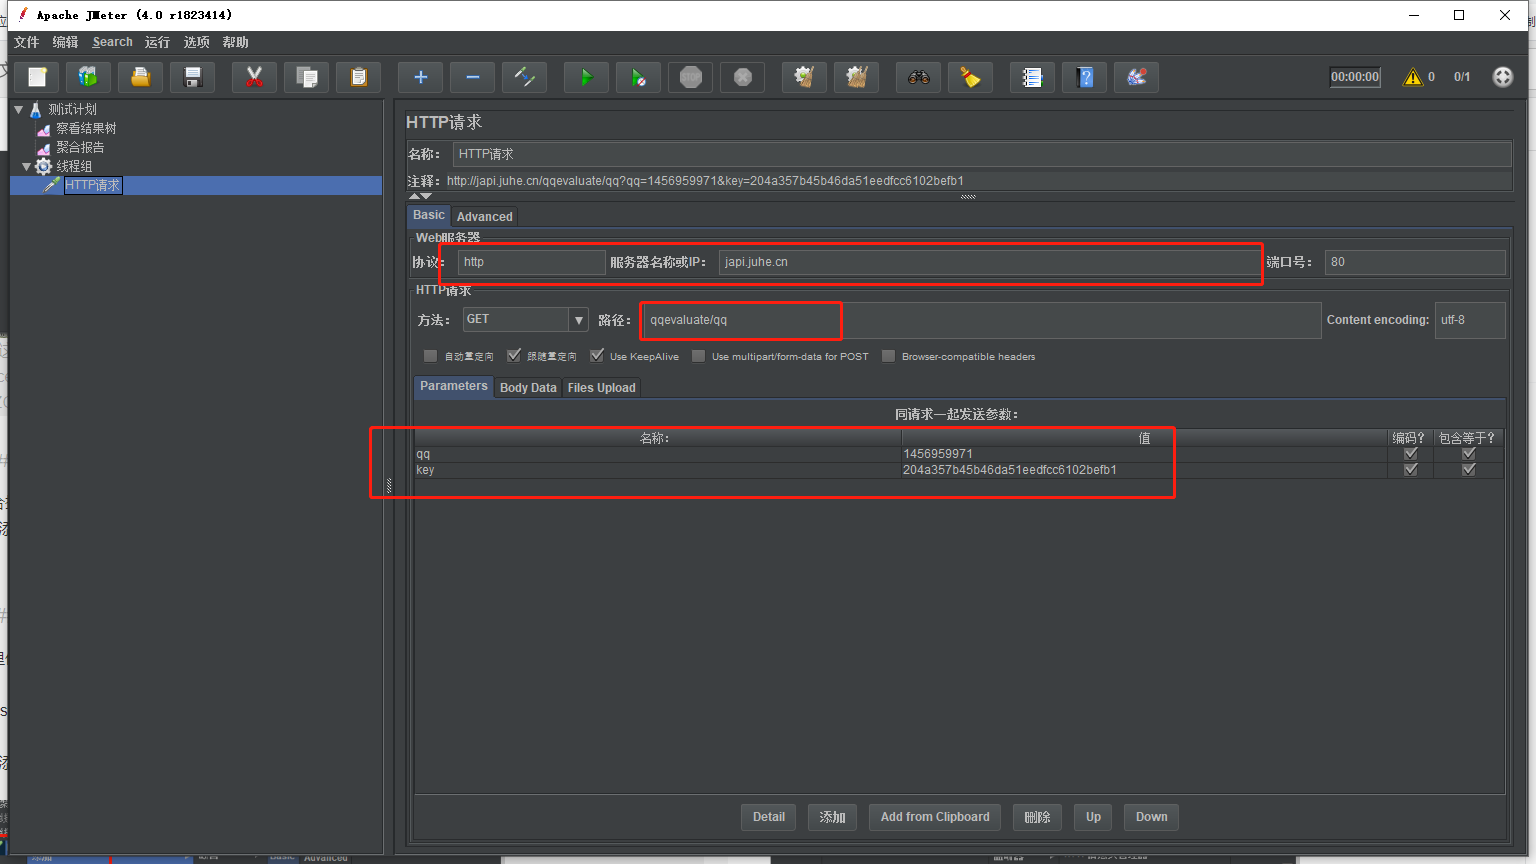This screenshot has height=864, width=1536.
Task: Click Add from Clipboard button
Action: (935, 817)
